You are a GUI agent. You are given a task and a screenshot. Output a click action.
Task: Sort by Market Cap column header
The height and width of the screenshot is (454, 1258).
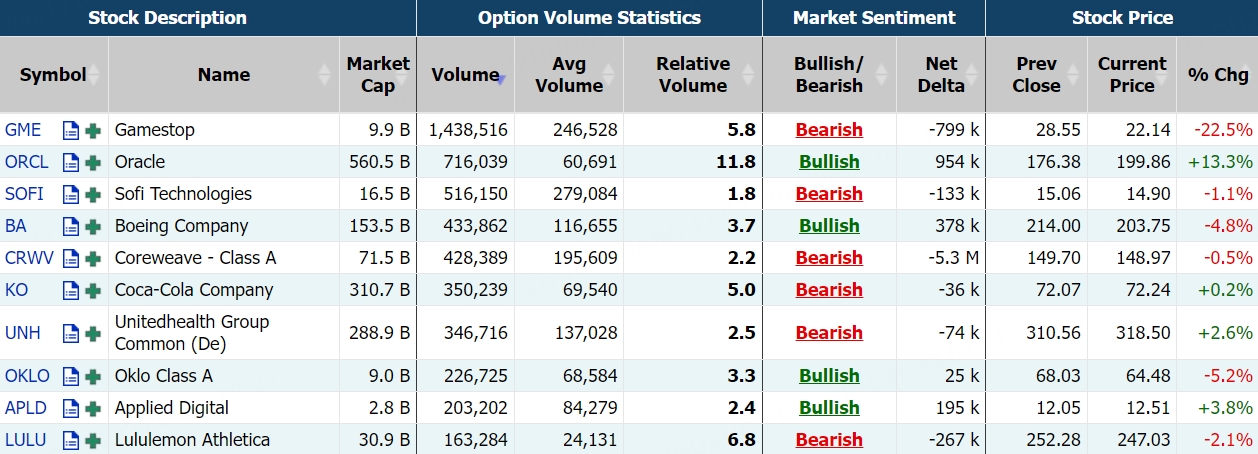point(378,75)
